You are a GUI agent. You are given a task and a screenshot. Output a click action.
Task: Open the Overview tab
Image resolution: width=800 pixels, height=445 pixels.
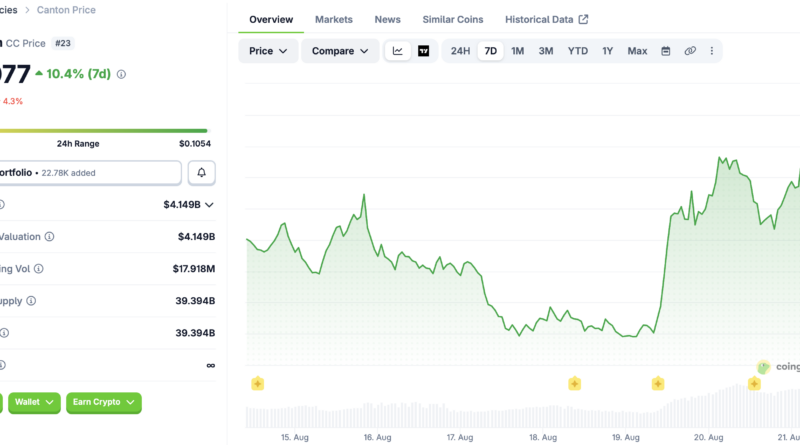pyautogui.click(x=271, y=19)
